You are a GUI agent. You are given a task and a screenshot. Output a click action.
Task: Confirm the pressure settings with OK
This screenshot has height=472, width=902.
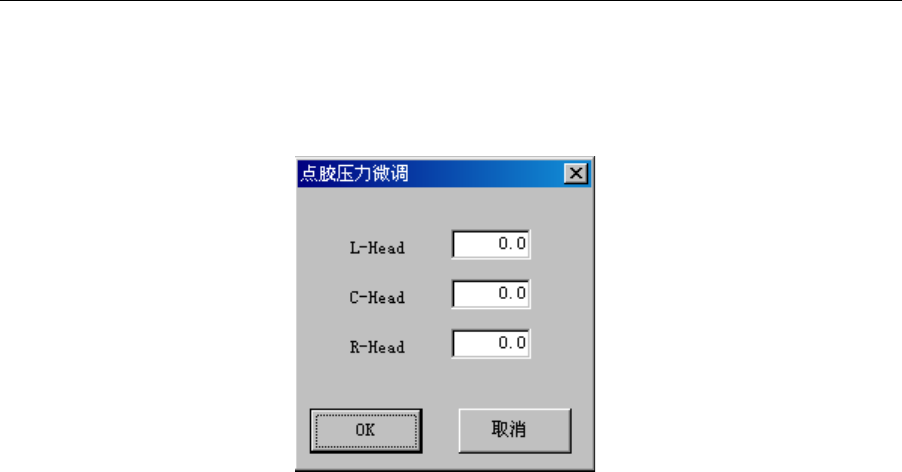click(x=366, y=430)
